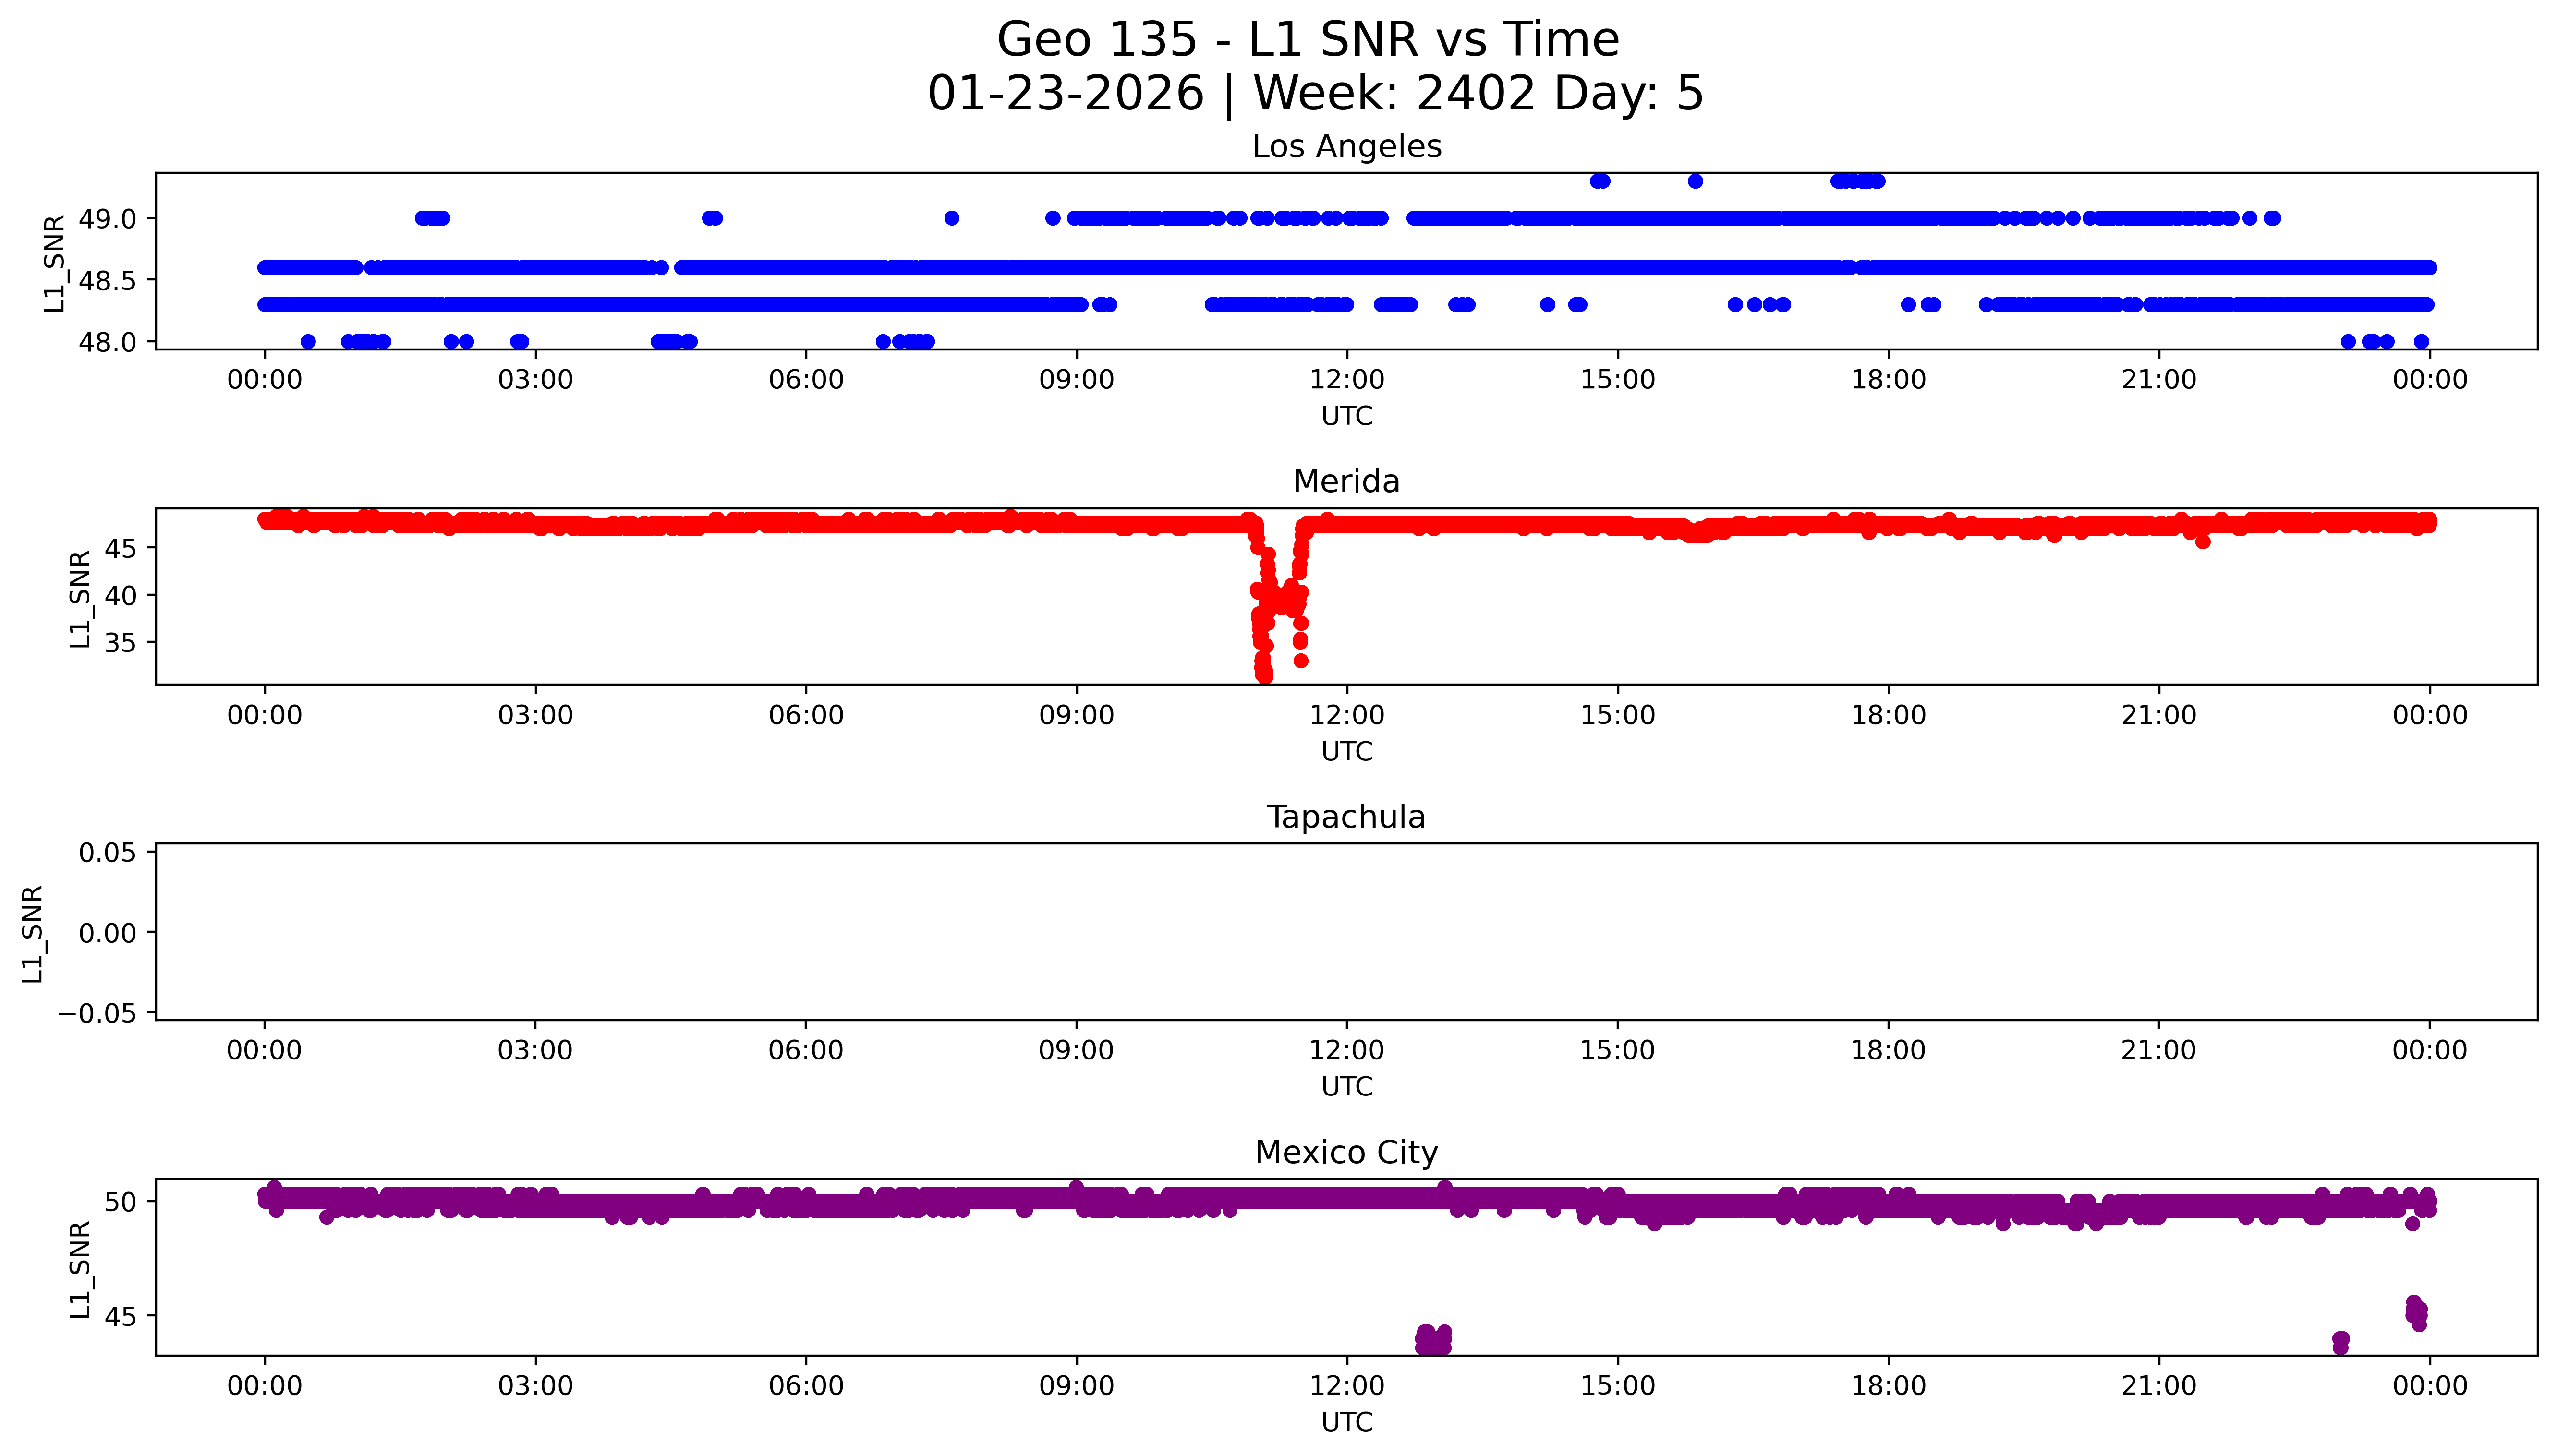The height and width of the screenshot is (1456, 2557).
Task: Click the blue points above 49.0 near 15:00
Action: coord(1600,181)
